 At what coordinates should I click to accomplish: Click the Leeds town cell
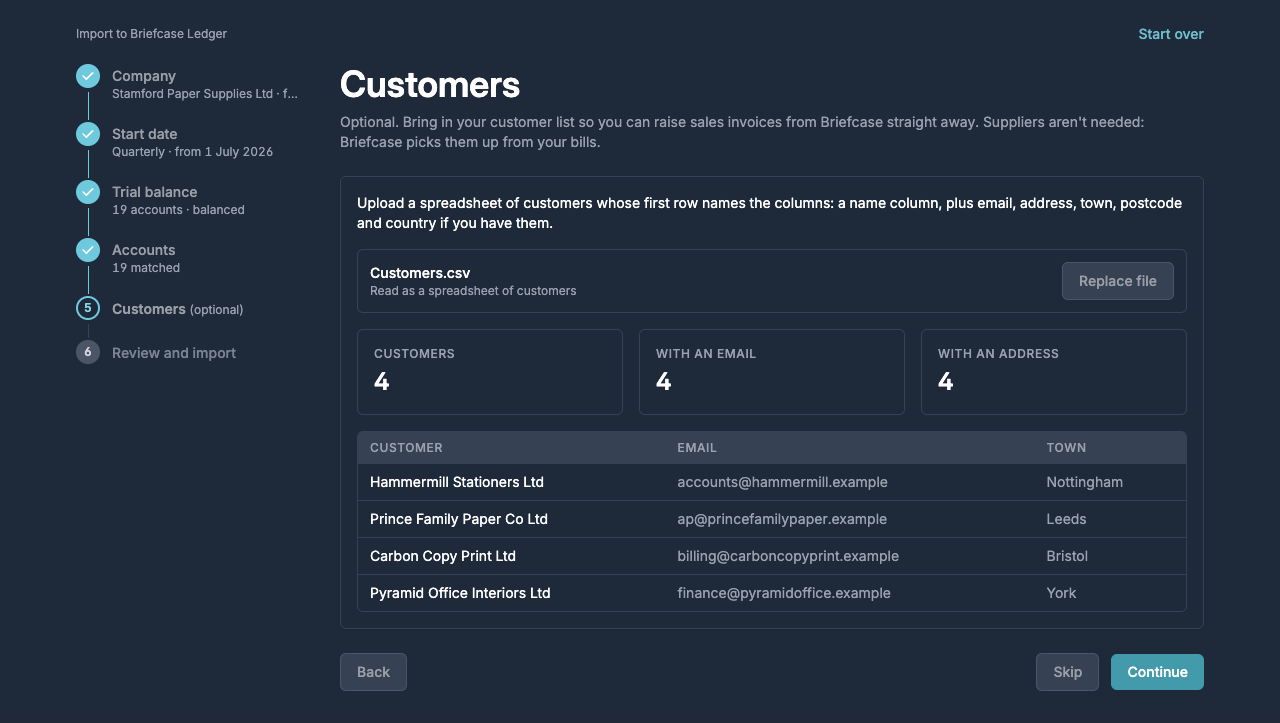click(1066, 519)
